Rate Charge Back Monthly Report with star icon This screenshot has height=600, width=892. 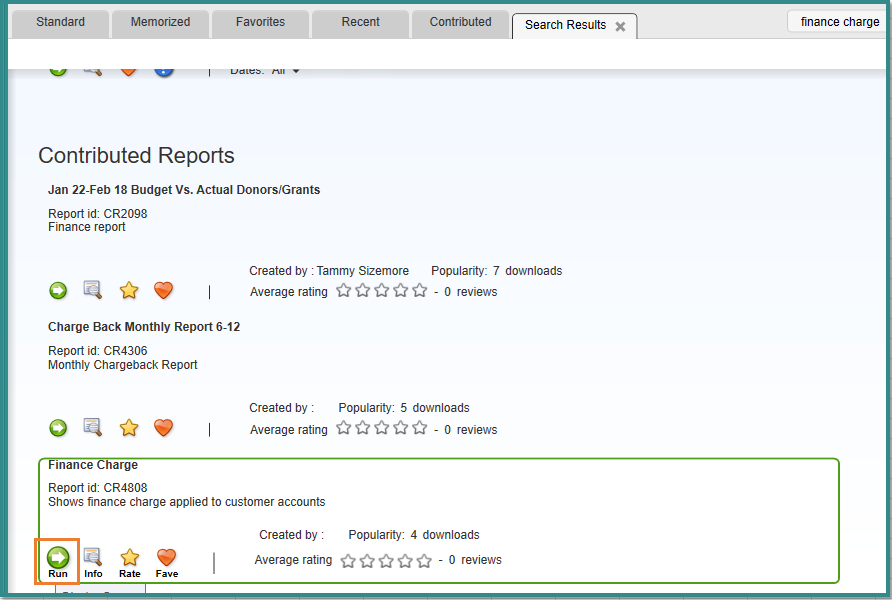[x=129, y=428]
